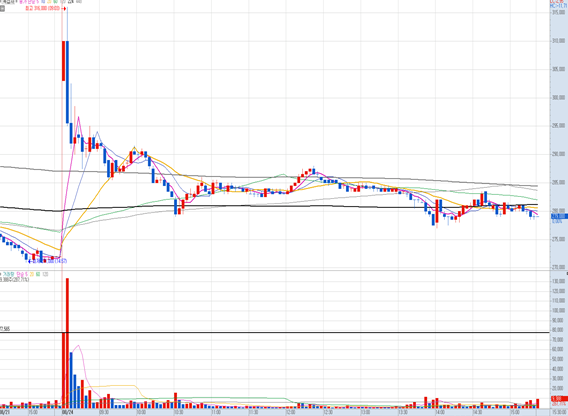Click the 09:30 time axis label

click(104, 412)
